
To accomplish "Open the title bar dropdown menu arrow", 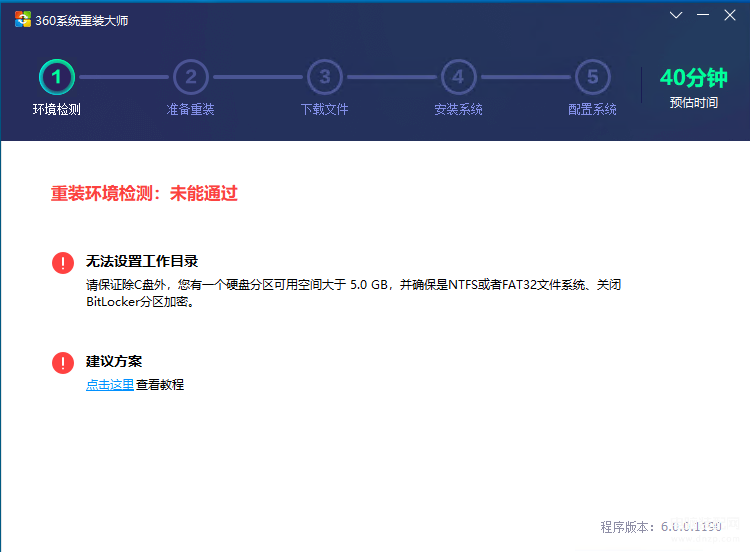I will pos(676,15).
